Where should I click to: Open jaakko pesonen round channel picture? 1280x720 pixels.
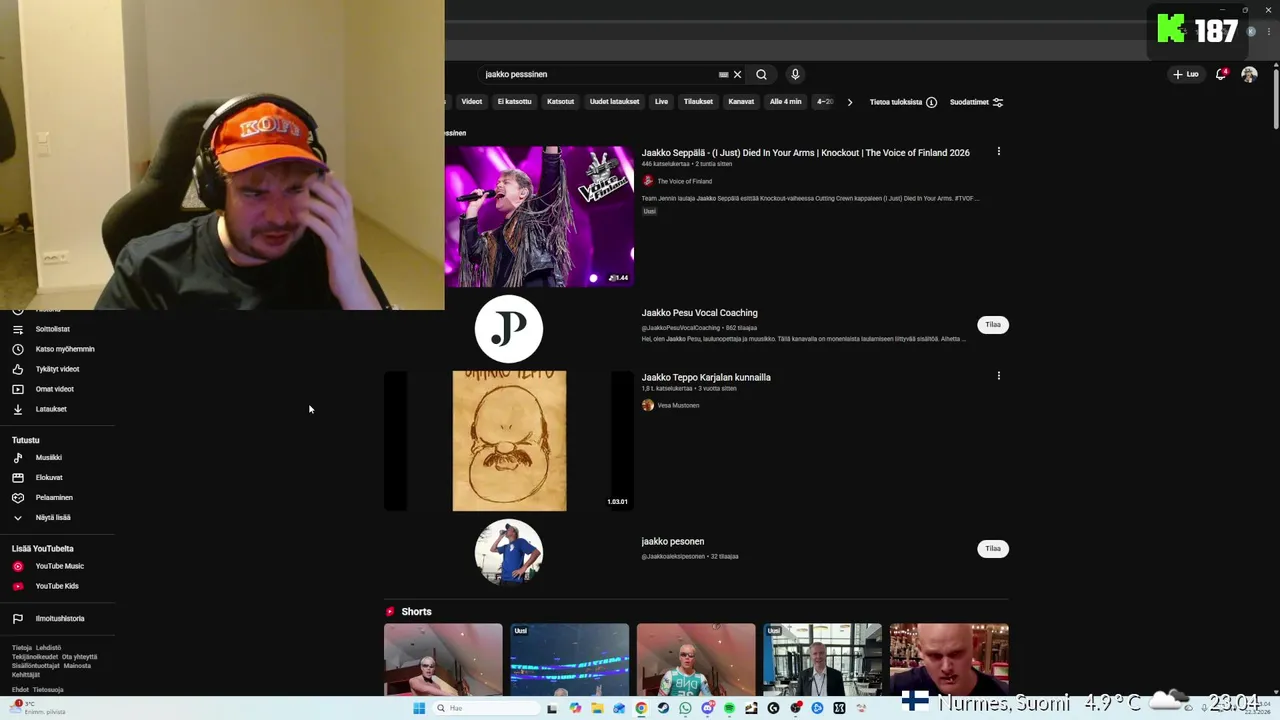click(509, 552)
